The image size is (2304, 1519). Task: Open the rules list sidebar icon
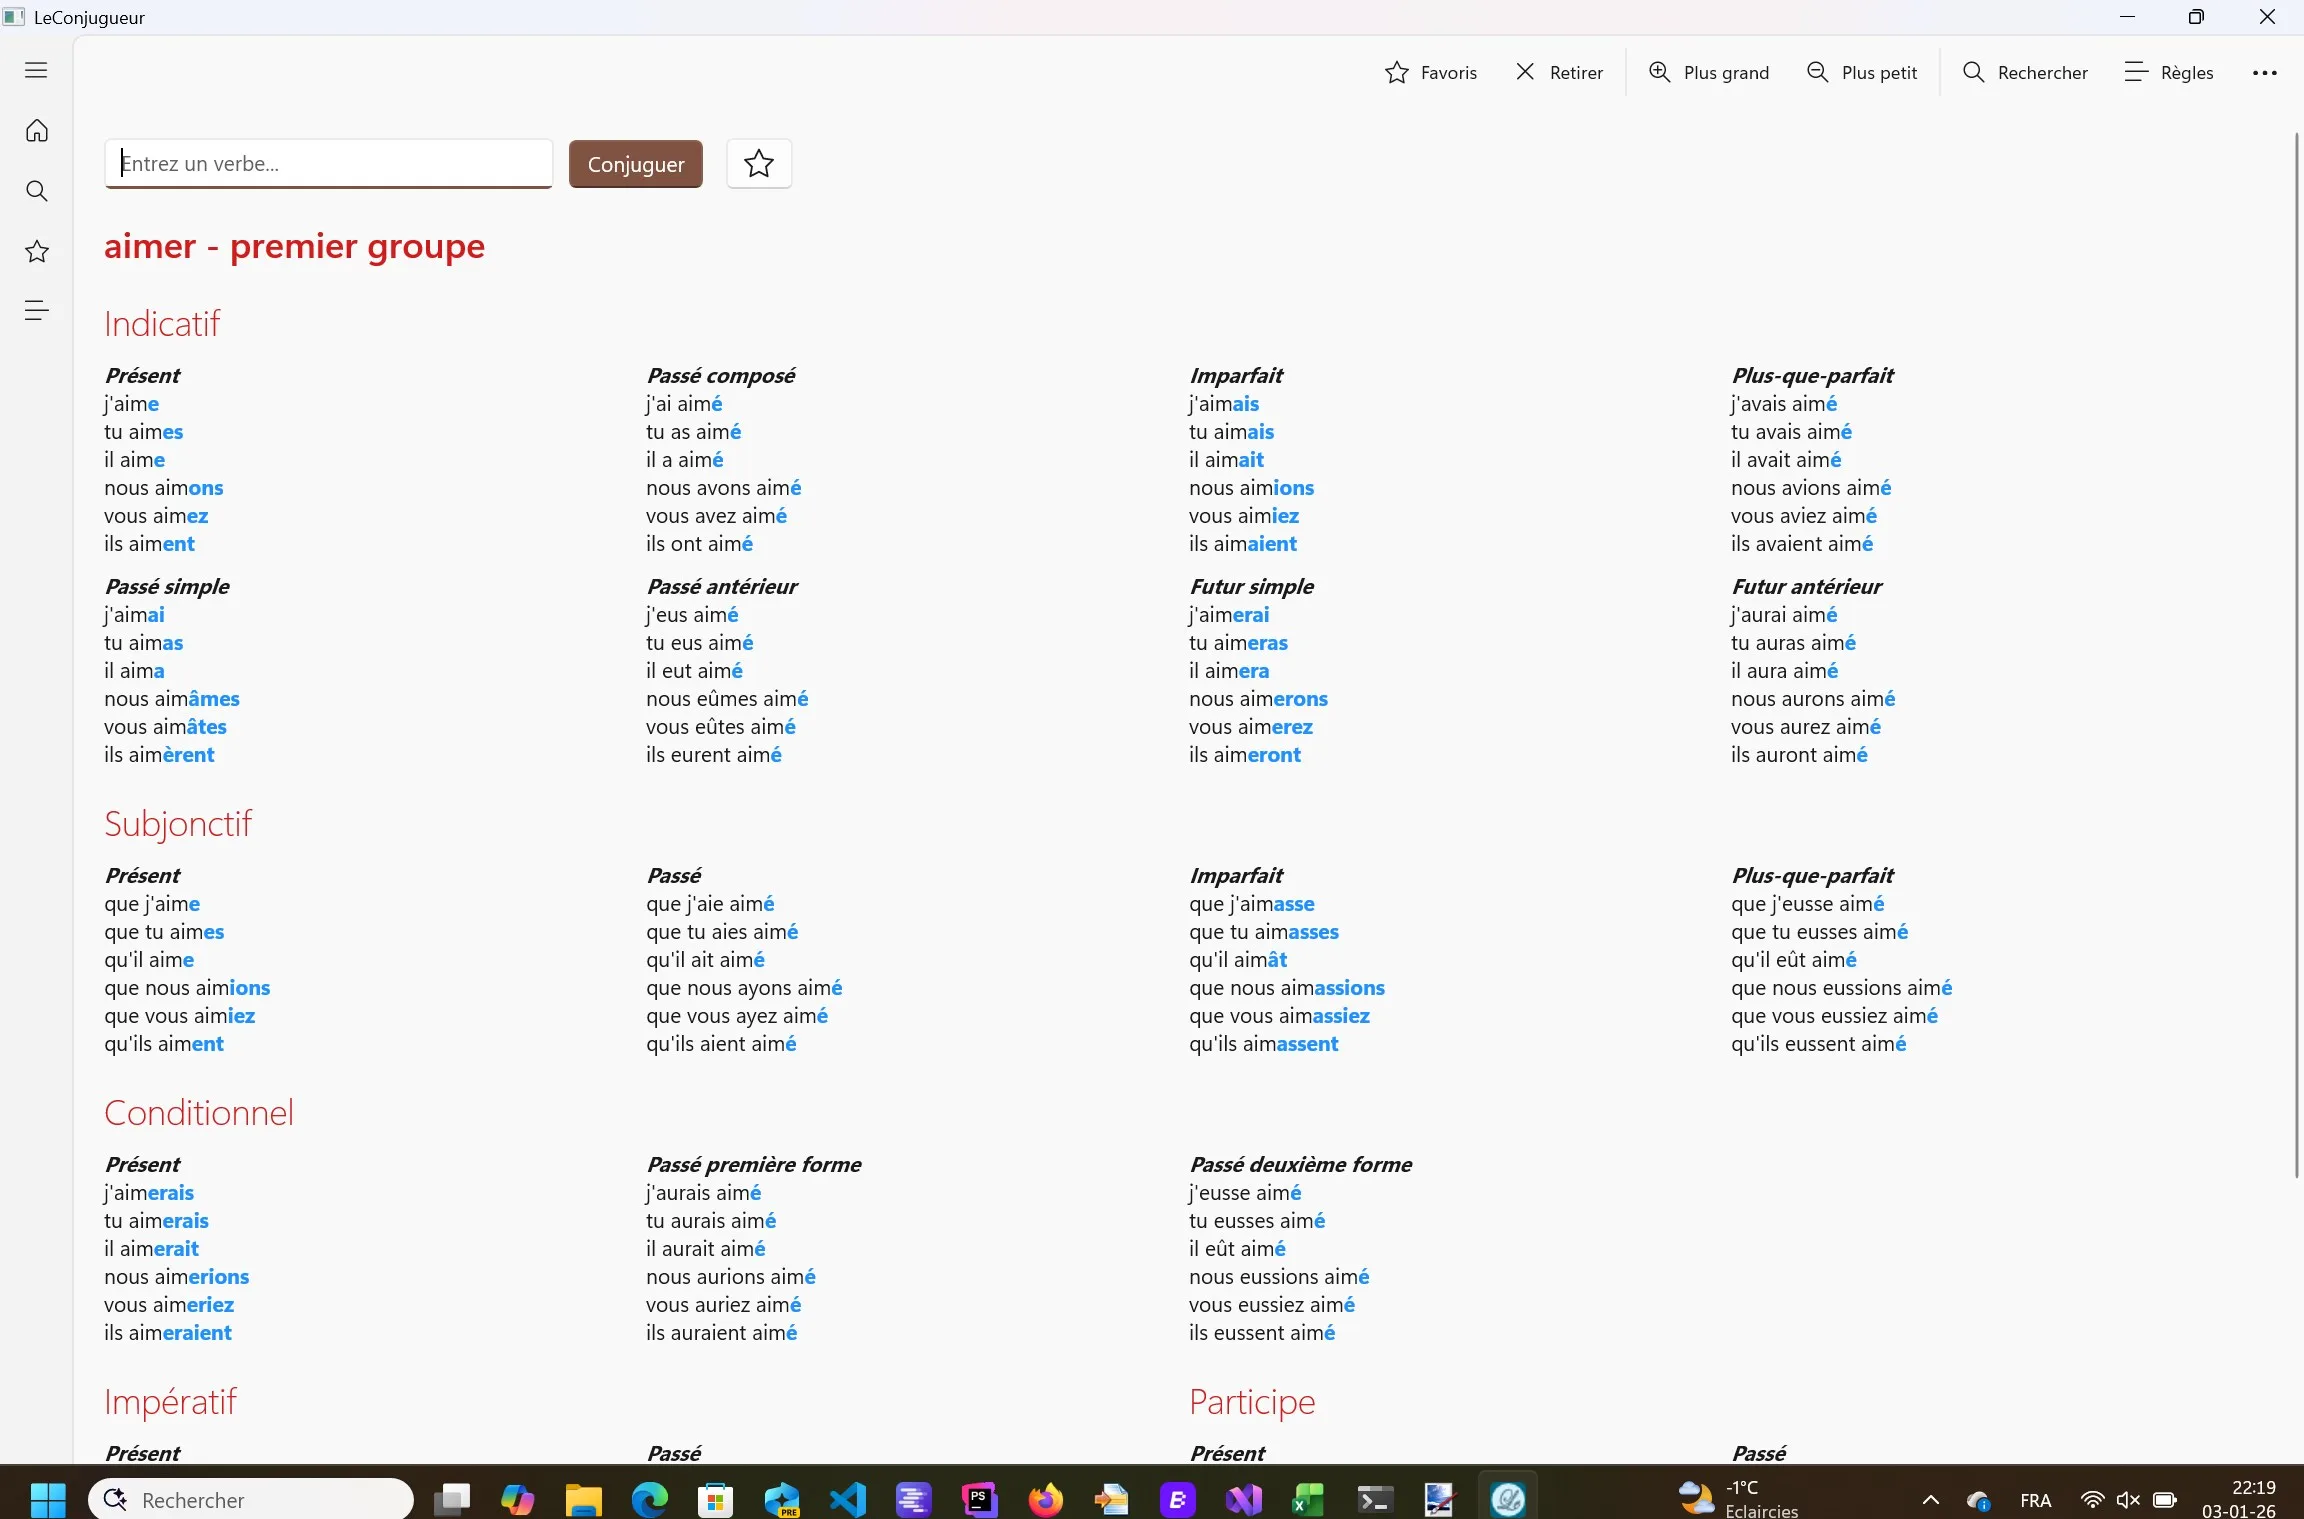coord(36,311)
